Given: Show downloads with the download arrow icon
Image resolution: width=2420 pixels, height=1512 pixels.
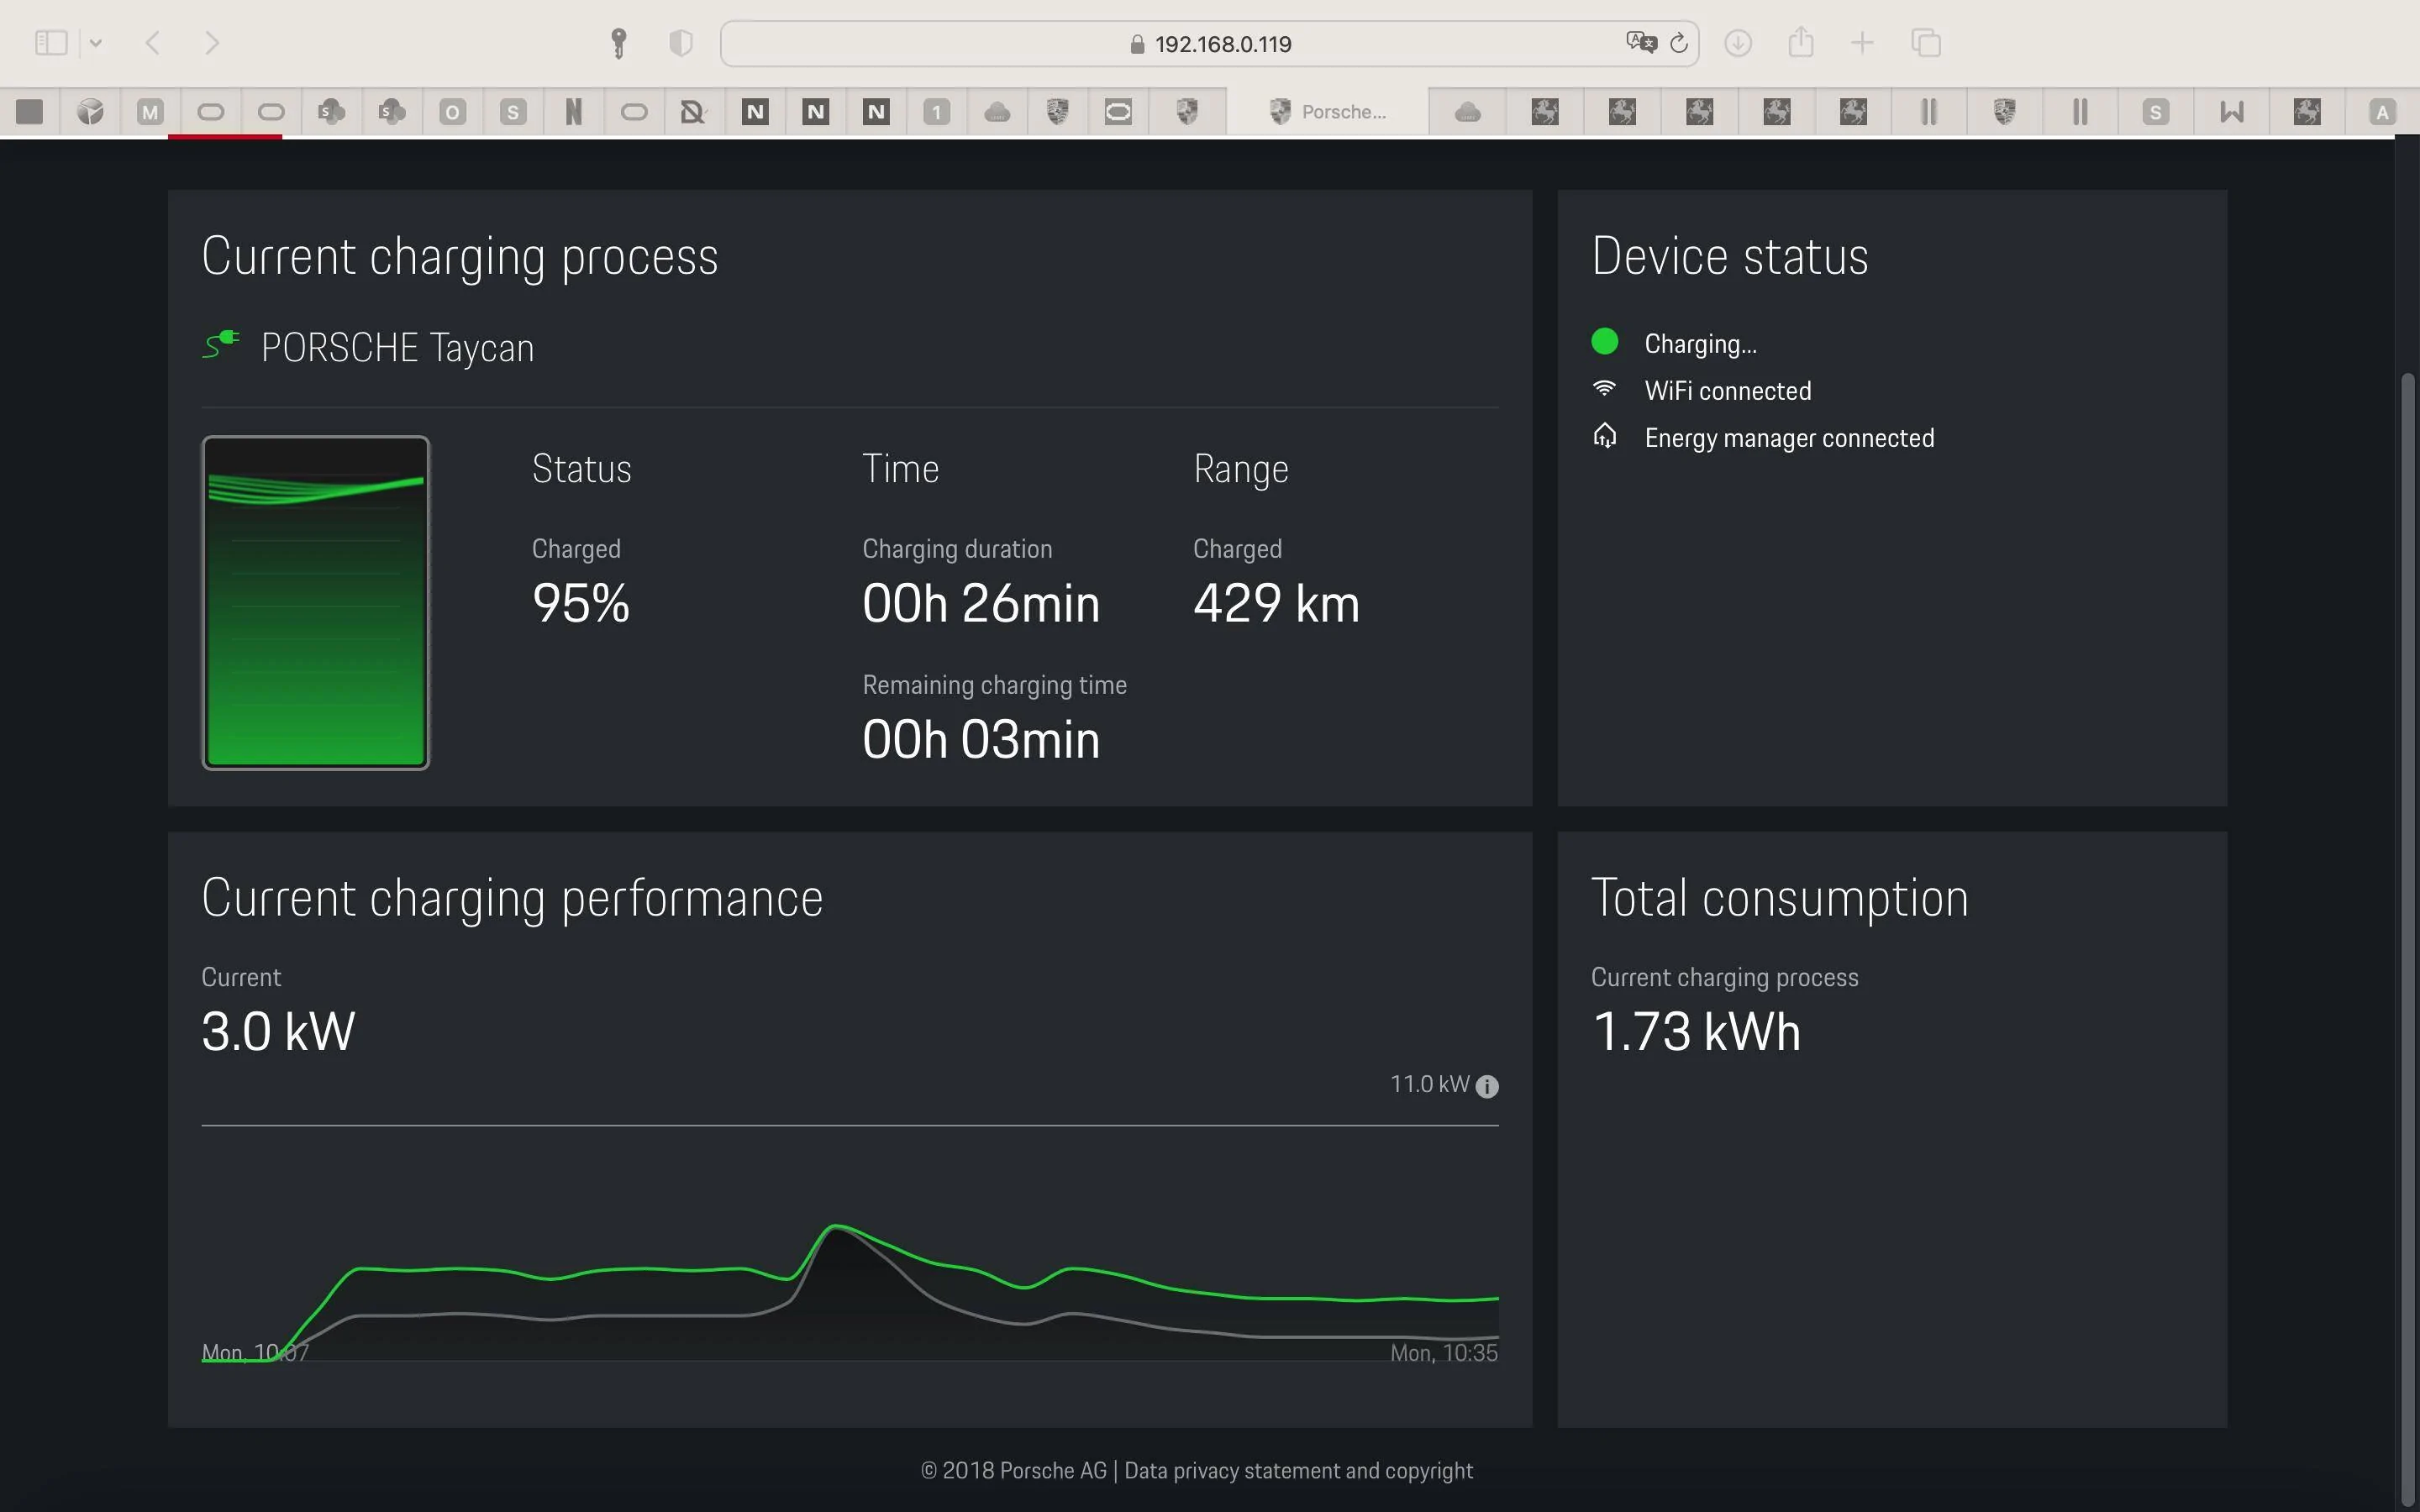Looking at the screenshot, I should pos(1738,43).
